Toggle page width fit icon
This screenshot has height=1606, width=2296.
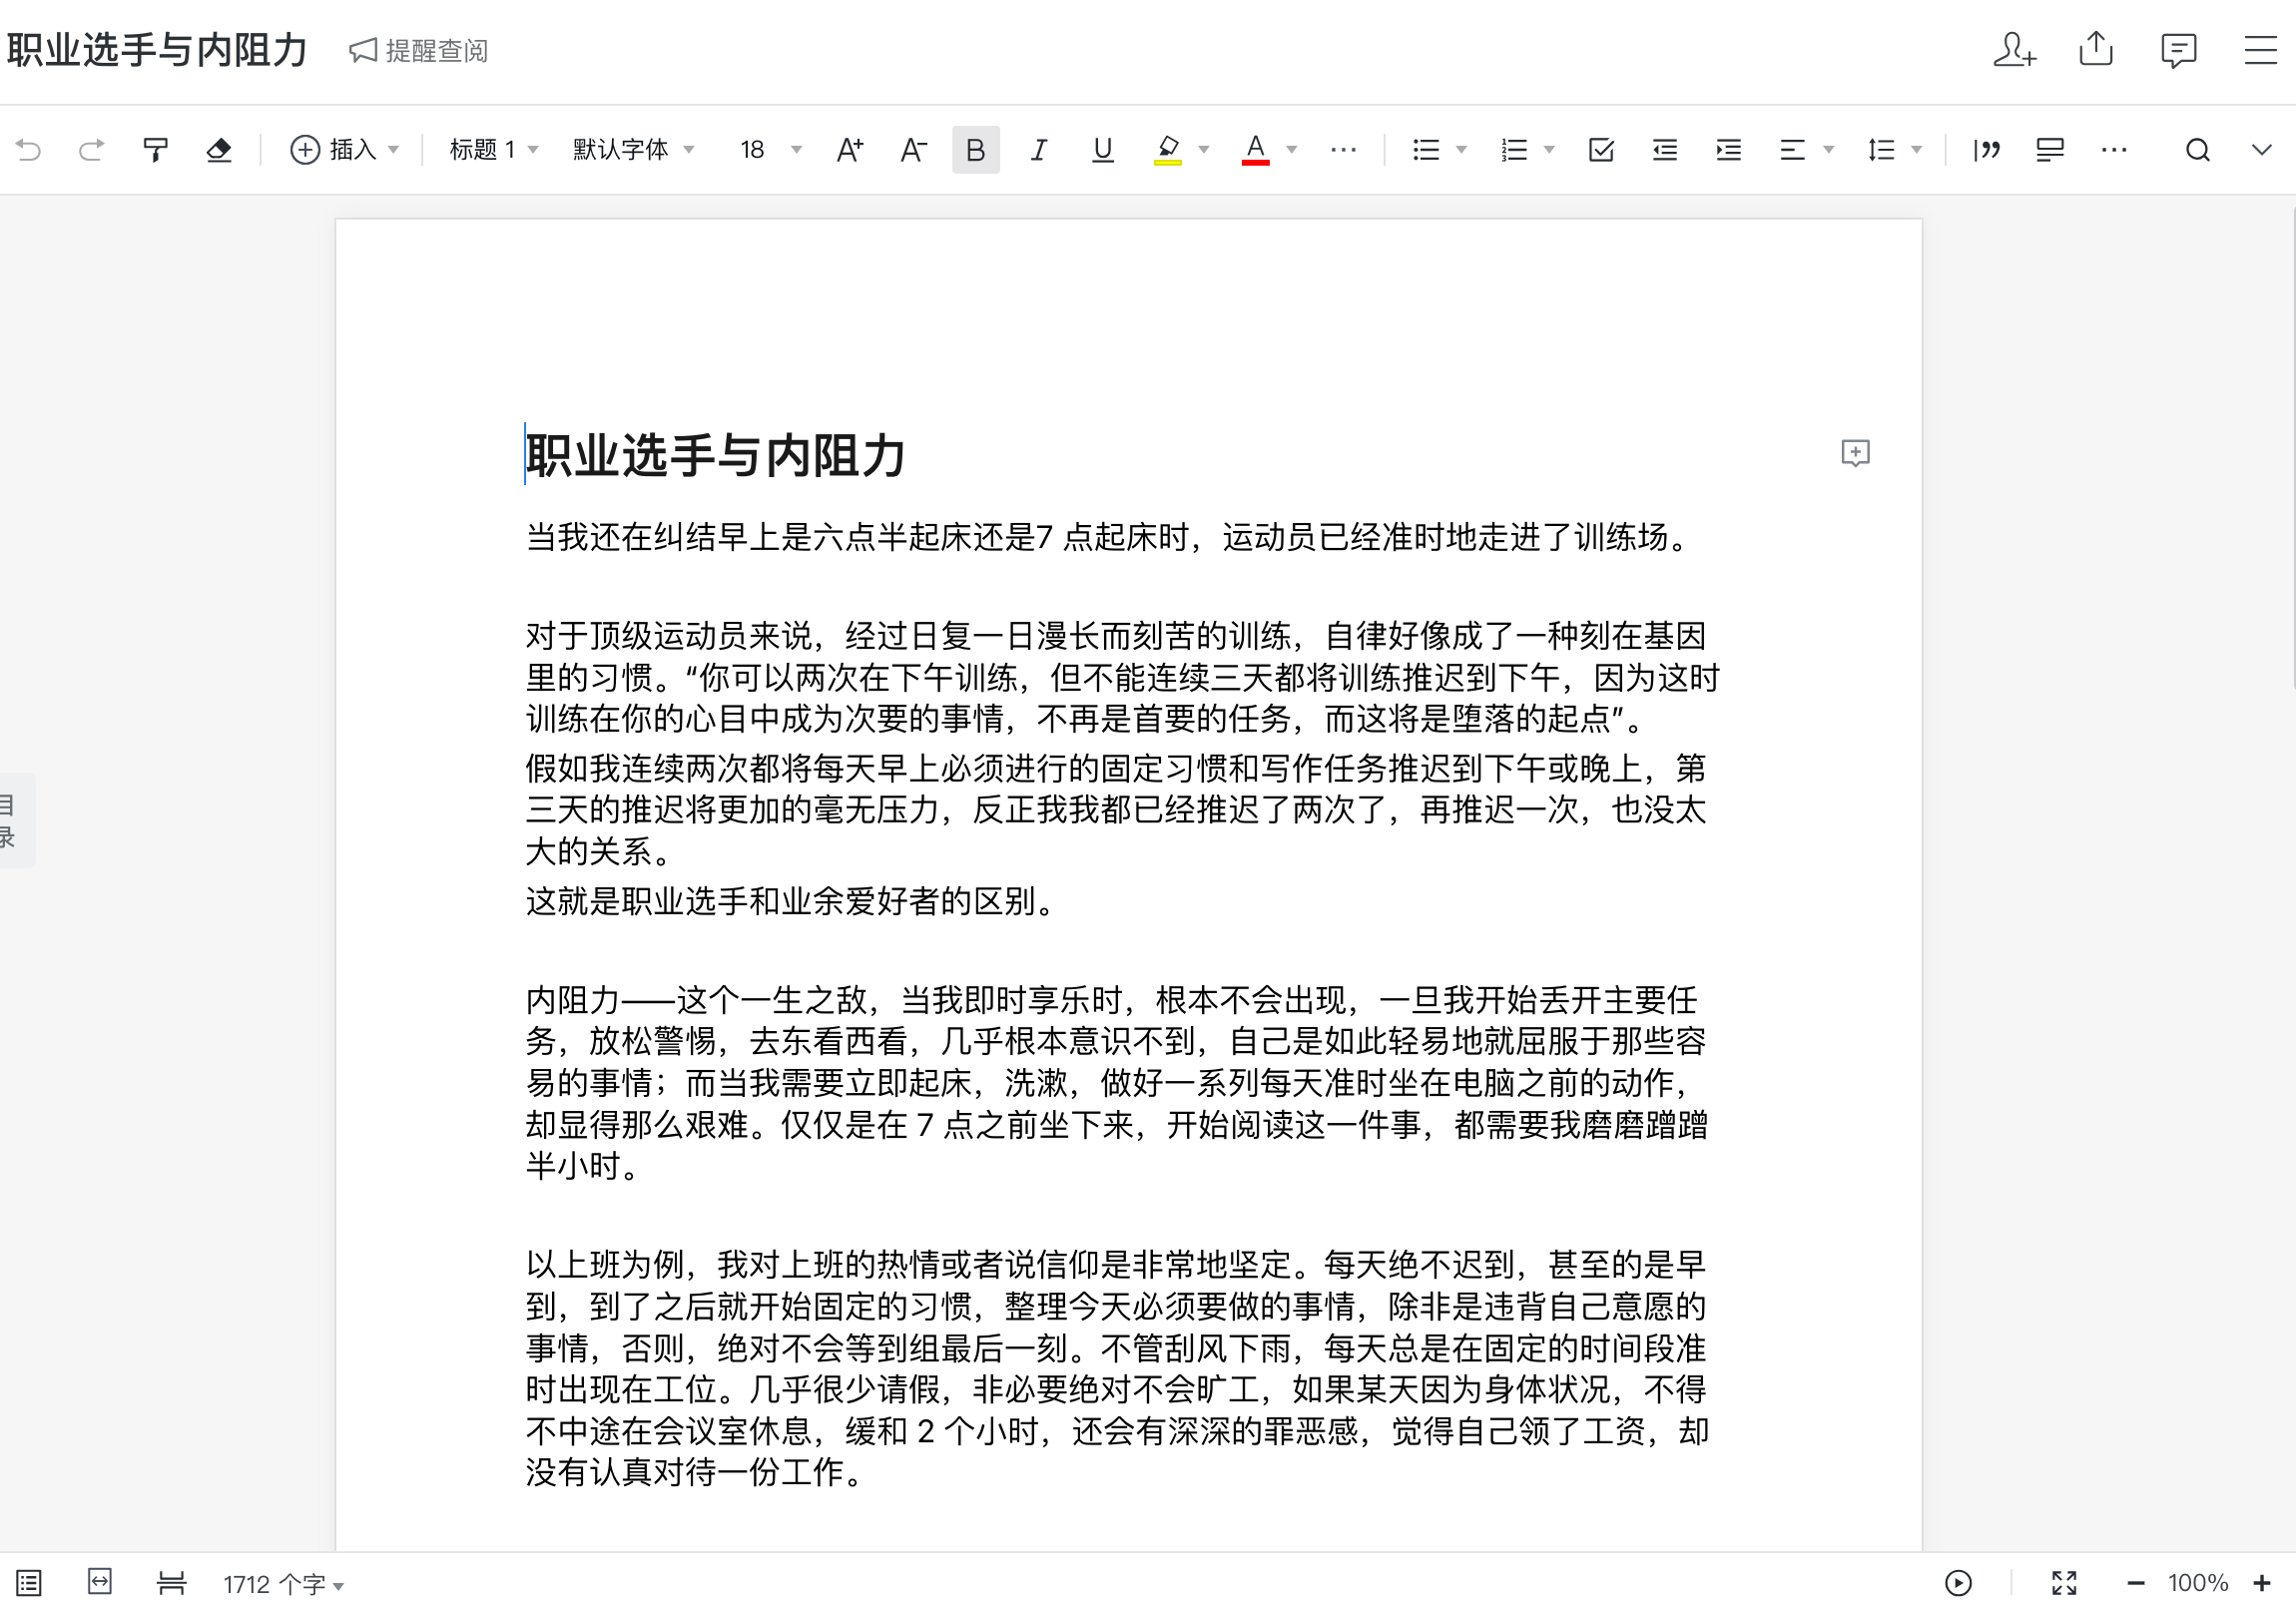pos(100,1582)
